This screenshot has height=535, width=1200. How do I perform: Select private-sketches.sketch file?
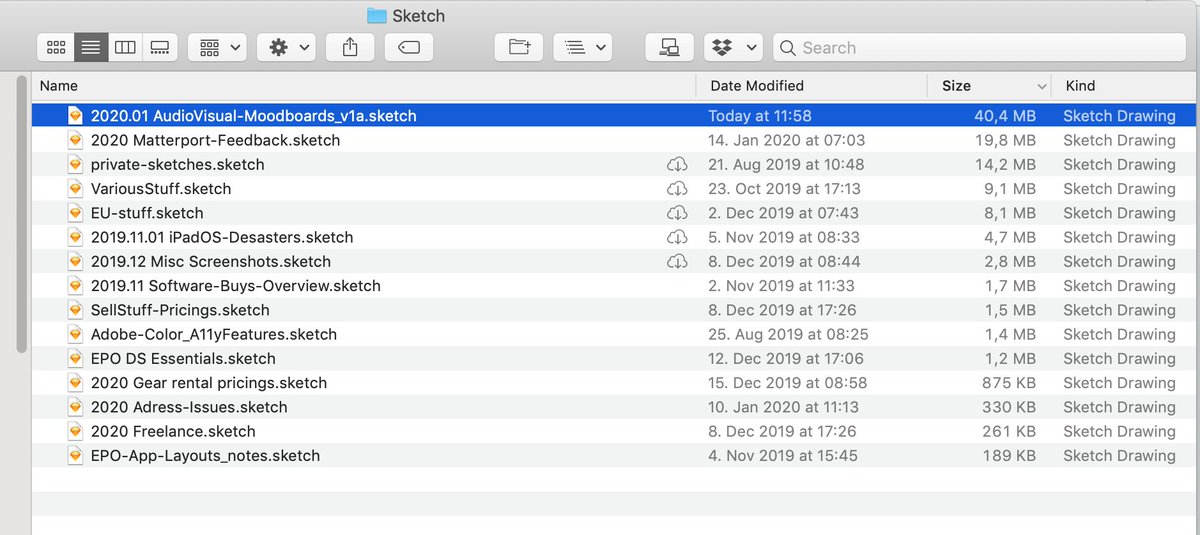(x=616, y=164)
